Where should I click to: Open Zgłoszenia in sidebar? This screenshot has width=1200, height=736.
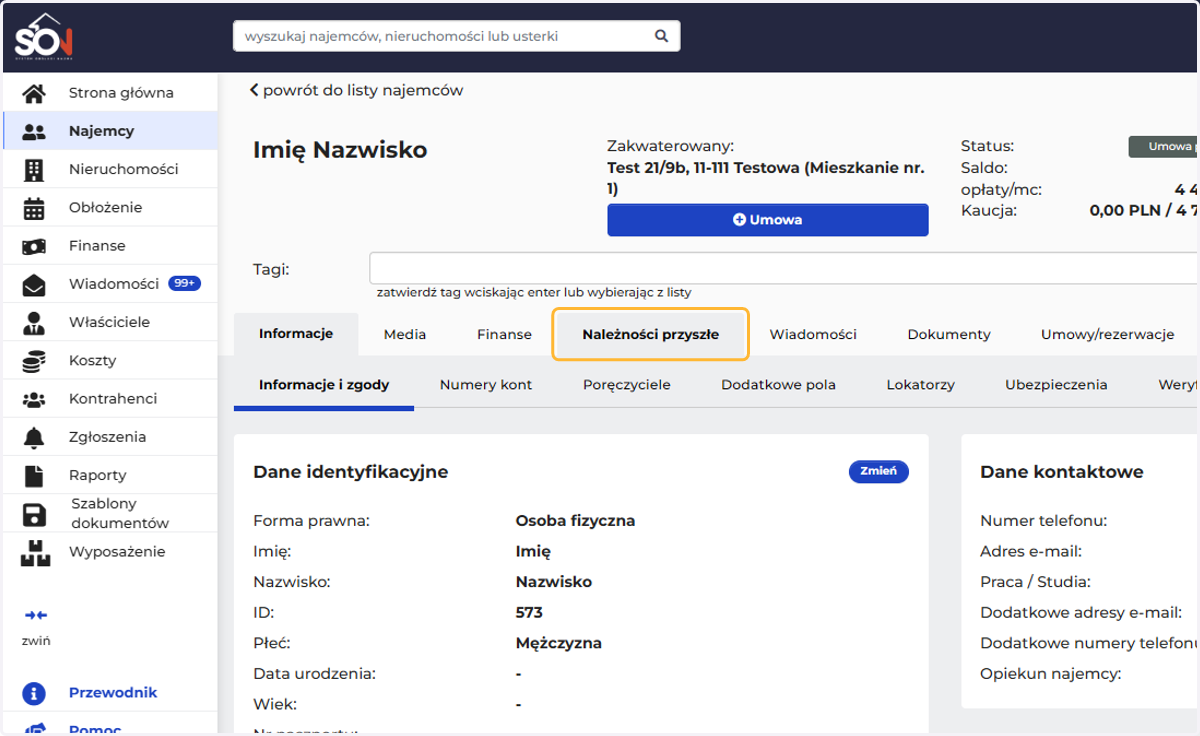click(x=108, y=437)
